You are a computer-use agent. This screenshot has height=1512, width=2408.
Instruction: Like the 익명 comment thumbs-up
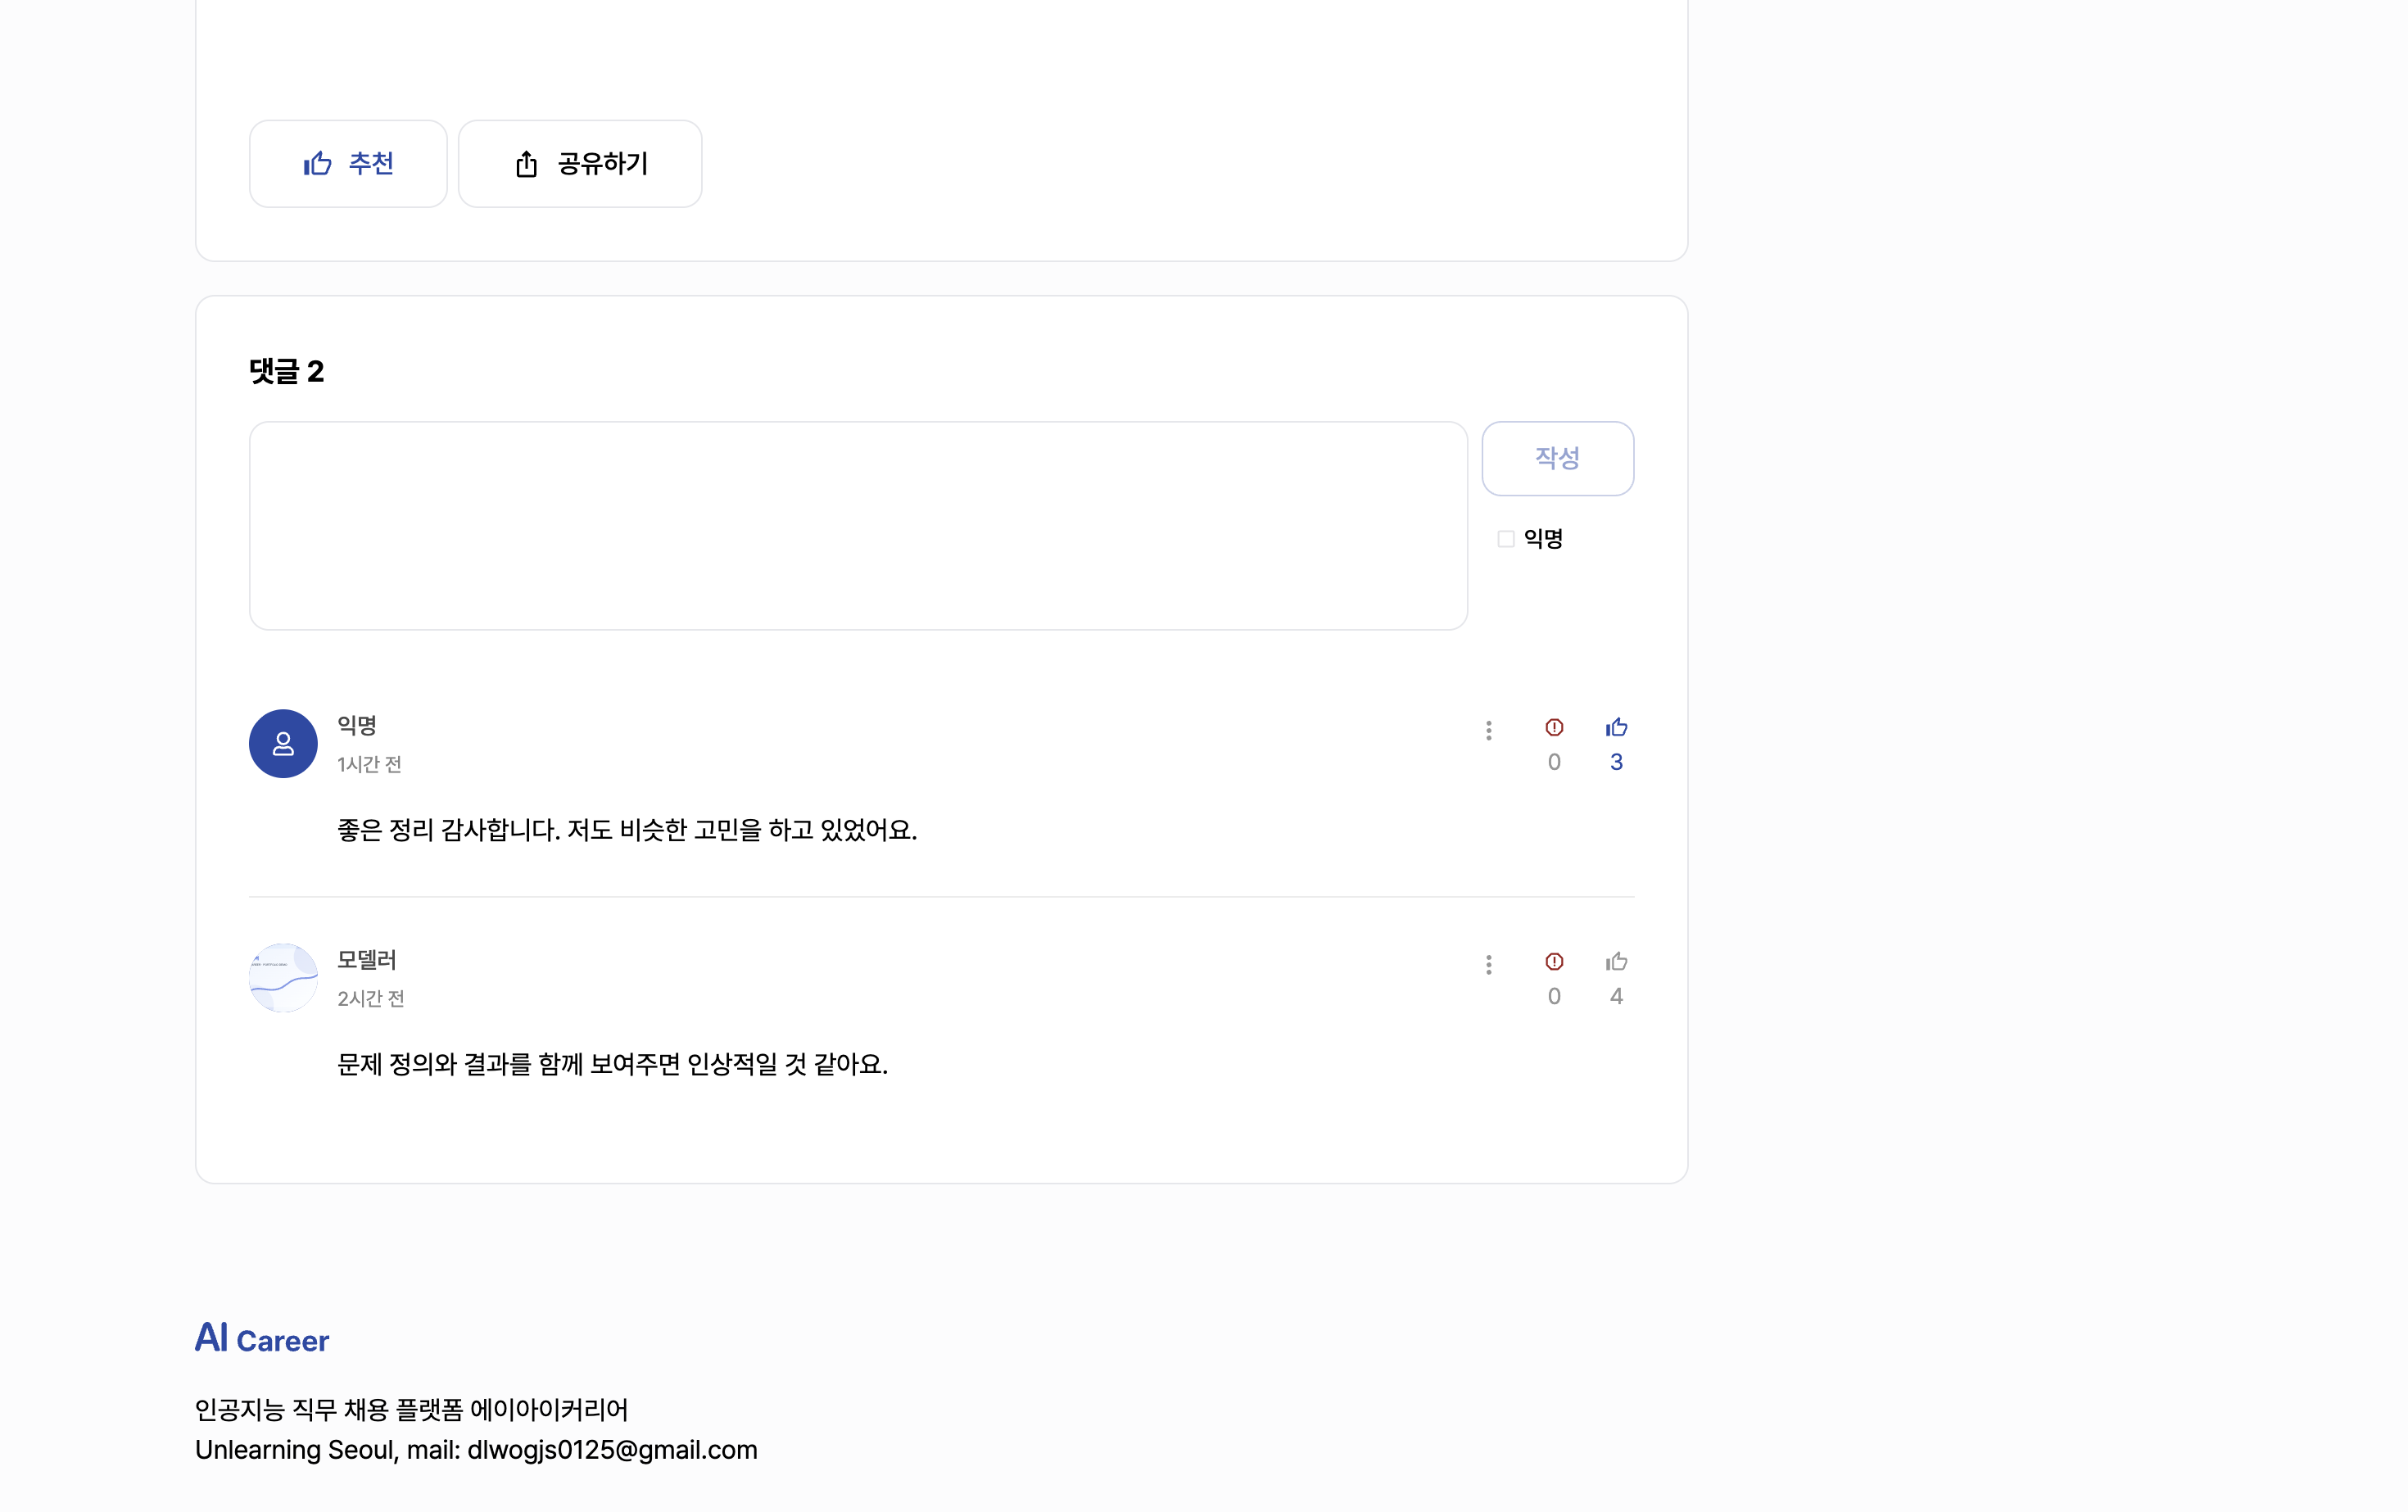tap(1616, 727)
